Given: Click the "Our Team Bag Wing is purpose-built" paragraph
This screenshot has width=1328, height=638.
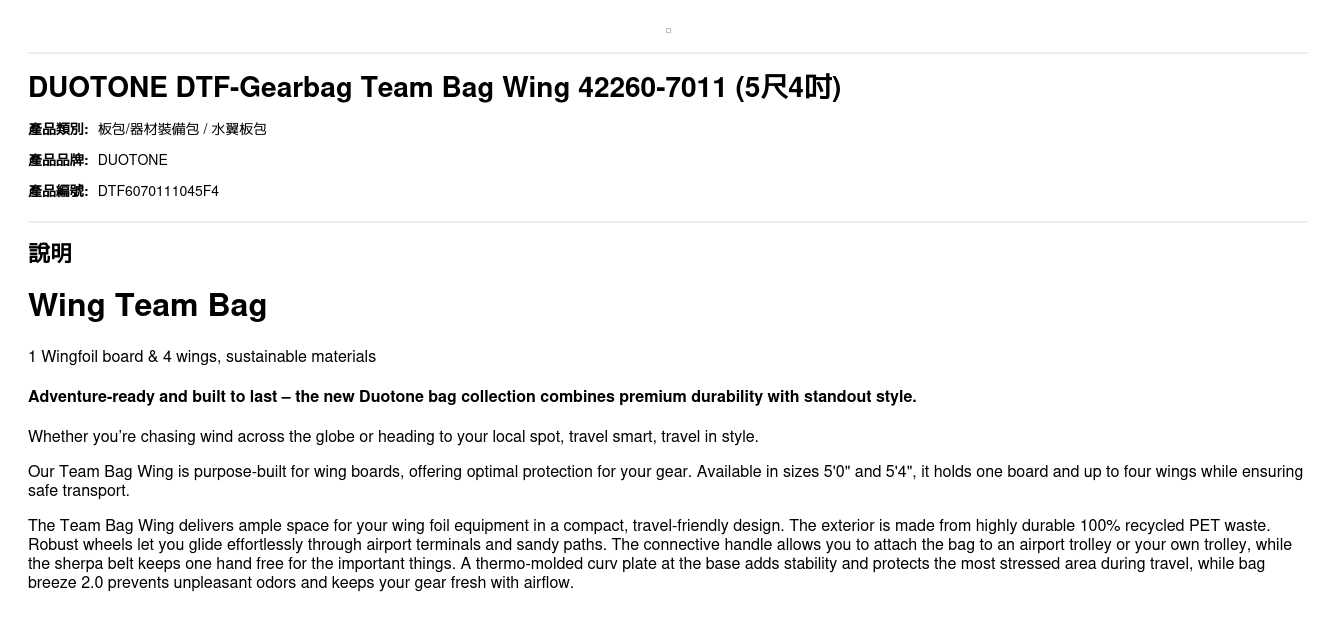Looking at the screenshot, I should pos(664,481).
